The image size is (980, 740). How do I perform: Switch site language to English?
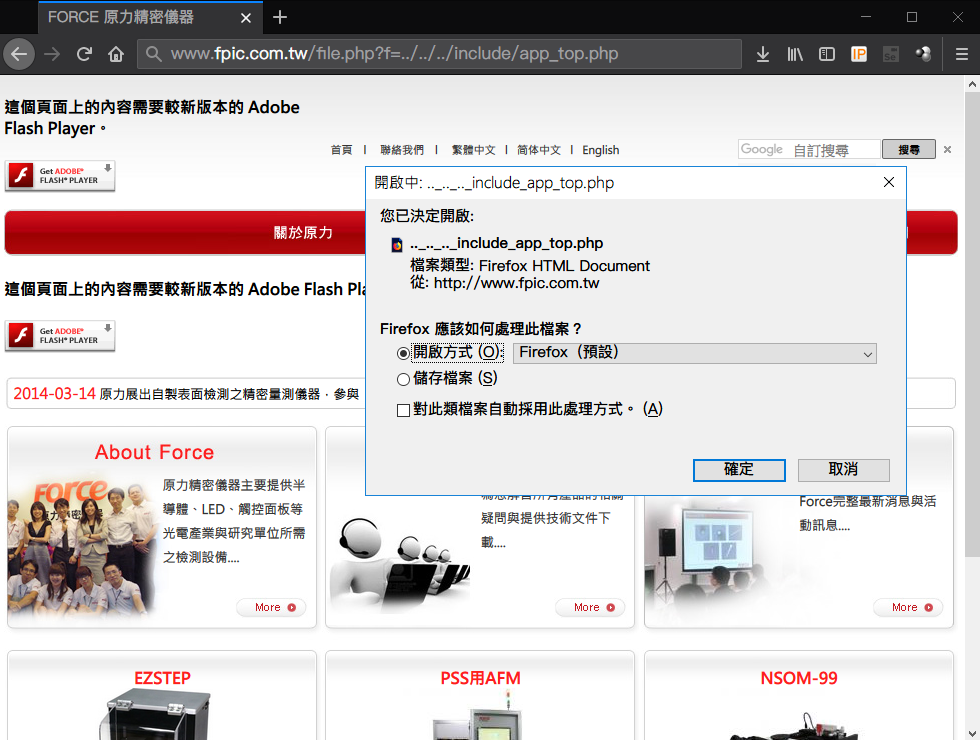click(x=601, y=150)
